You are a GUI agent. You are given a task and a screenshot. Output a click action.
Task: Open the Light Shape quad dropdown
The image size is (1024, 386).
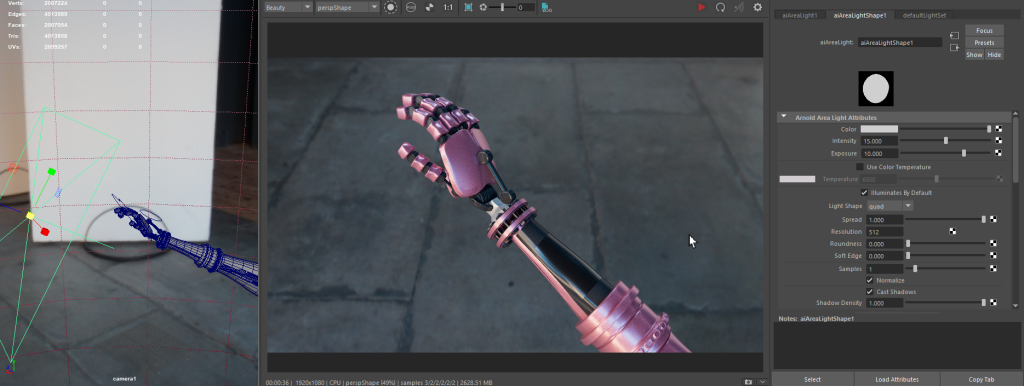[889, 206]
